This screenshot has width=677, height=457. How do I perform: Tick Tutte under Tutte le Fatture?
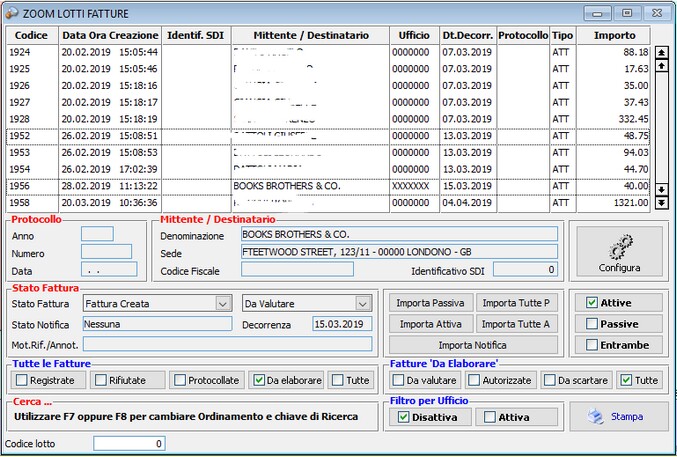coord(338,380)
